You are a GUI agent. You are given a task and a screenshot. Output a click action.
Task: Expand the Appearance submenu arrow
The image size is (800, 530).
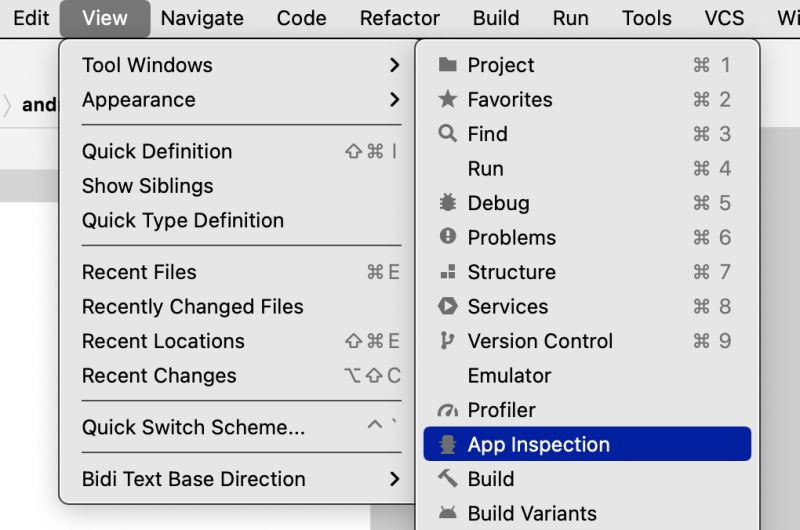[x=395, y=100]
